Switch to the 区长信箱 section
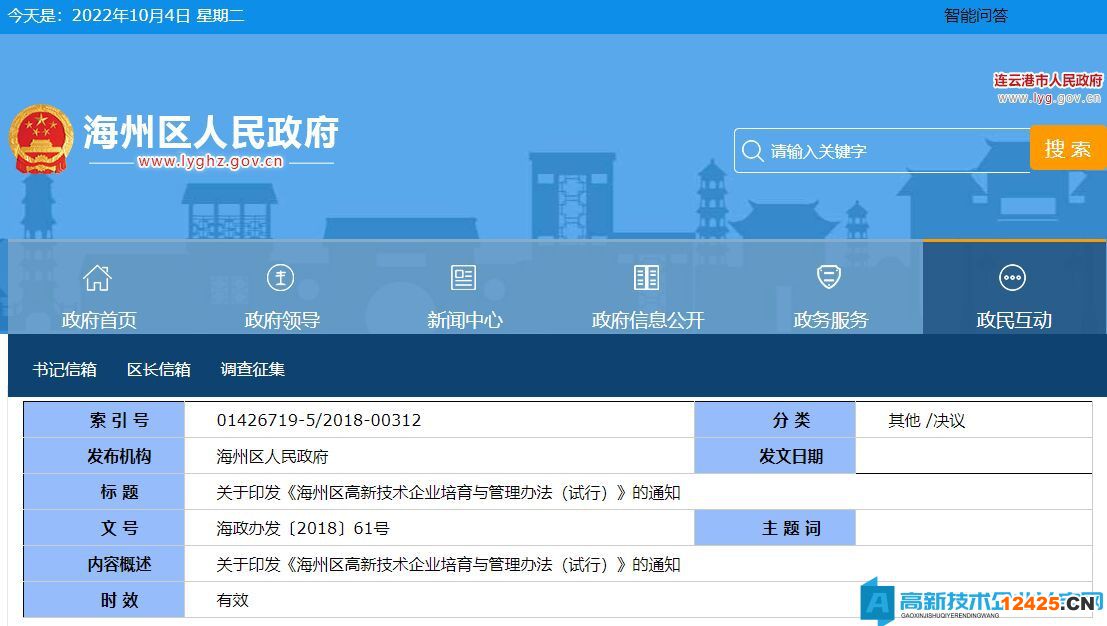This screenshot has width=1107, height=626. 160,369
